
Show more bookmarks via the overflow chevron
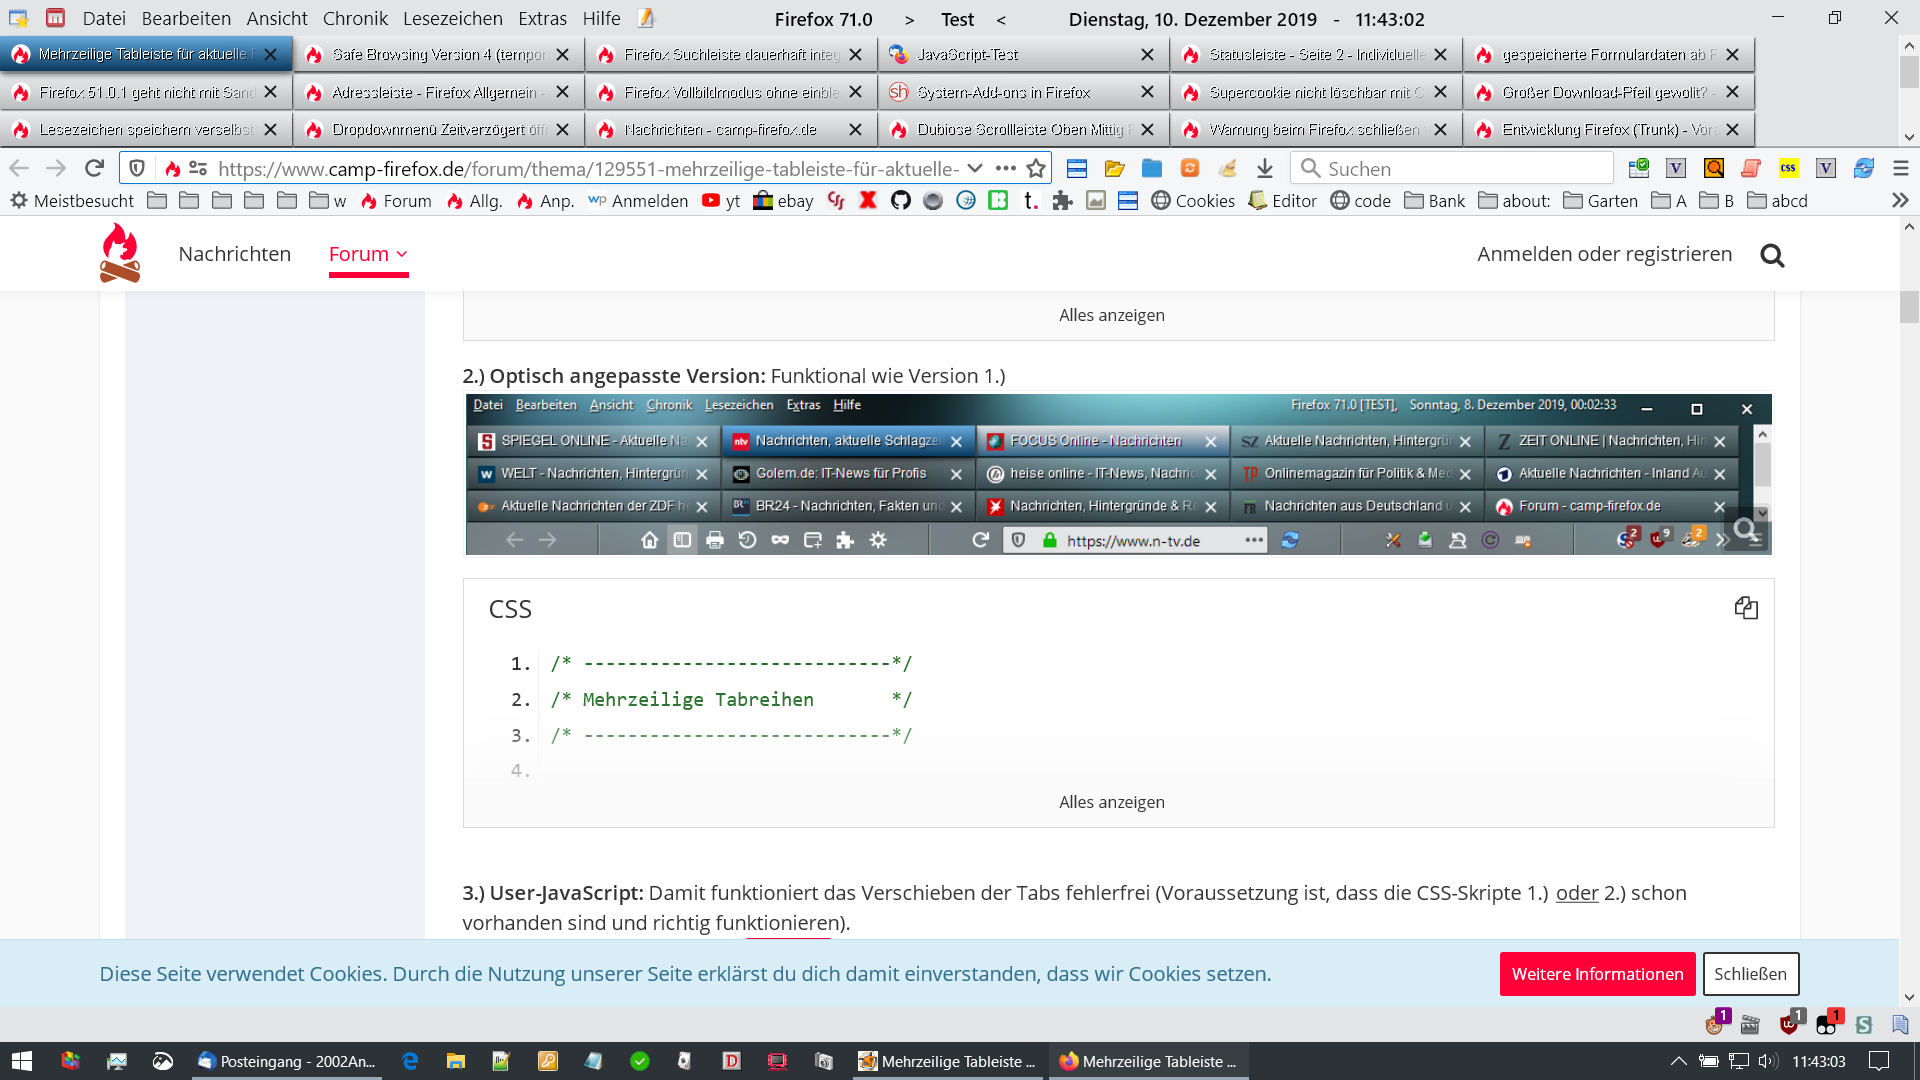[1900, 201]
